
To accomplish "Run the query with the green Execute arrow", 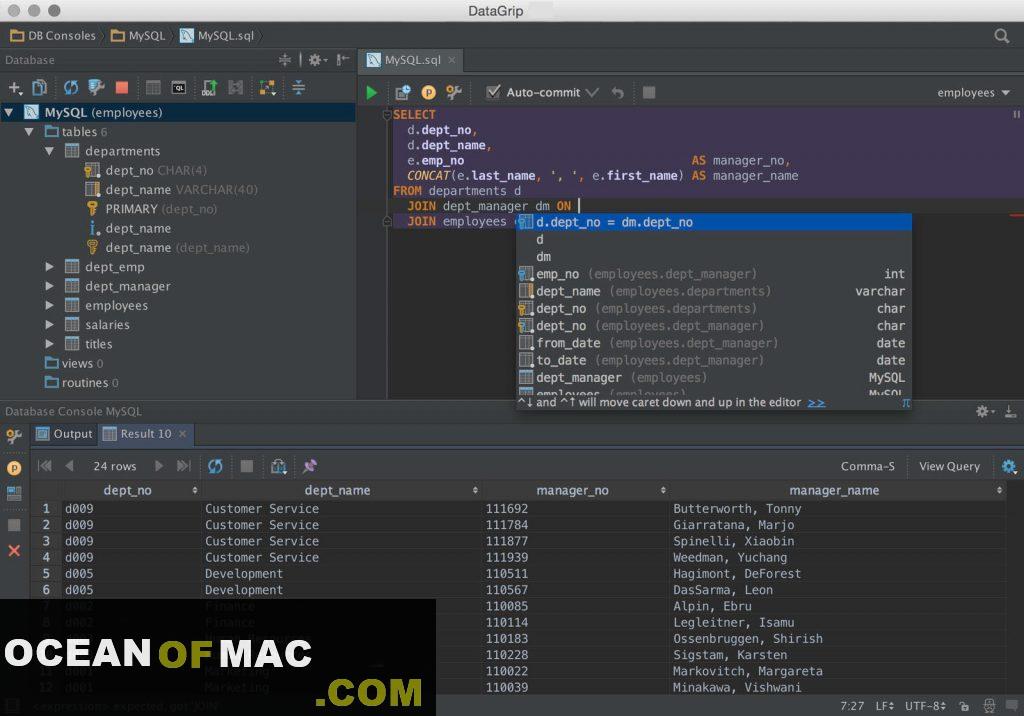I will 372,93.
